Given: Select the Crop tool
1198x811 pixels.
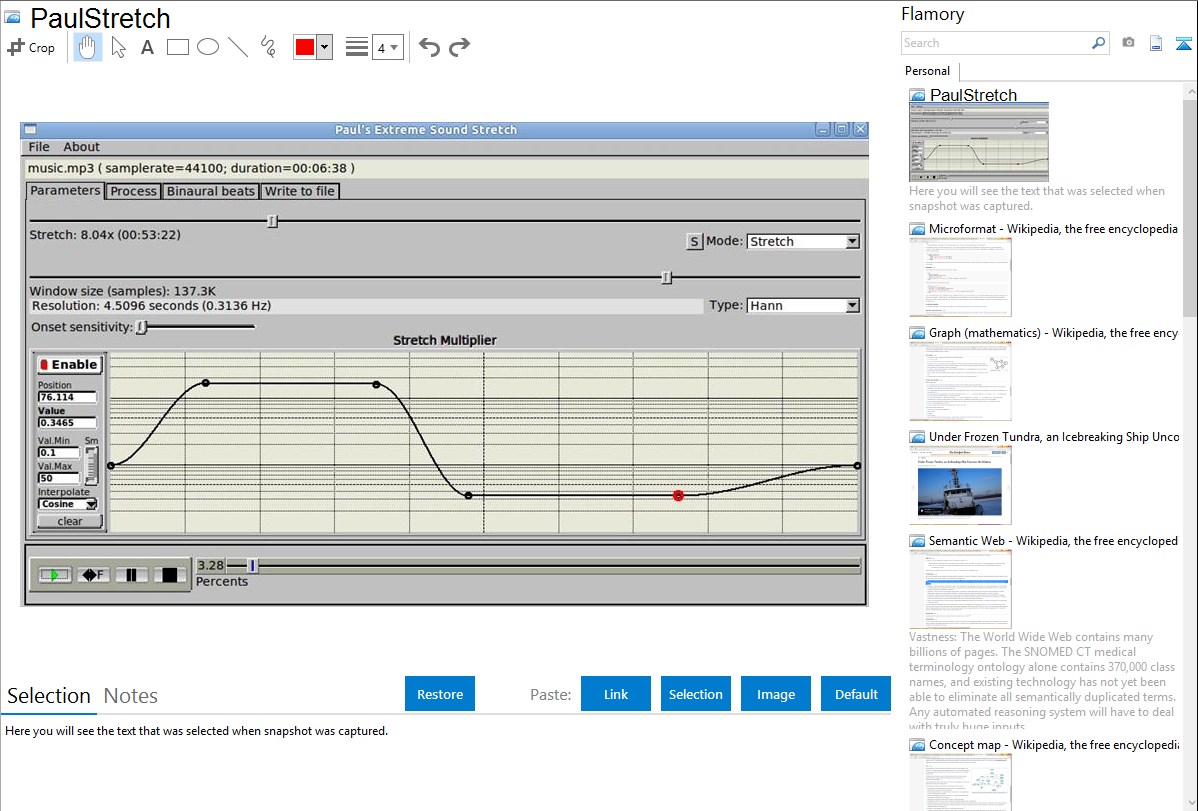Looking at the screenshot, I should [x=31, y=47].
